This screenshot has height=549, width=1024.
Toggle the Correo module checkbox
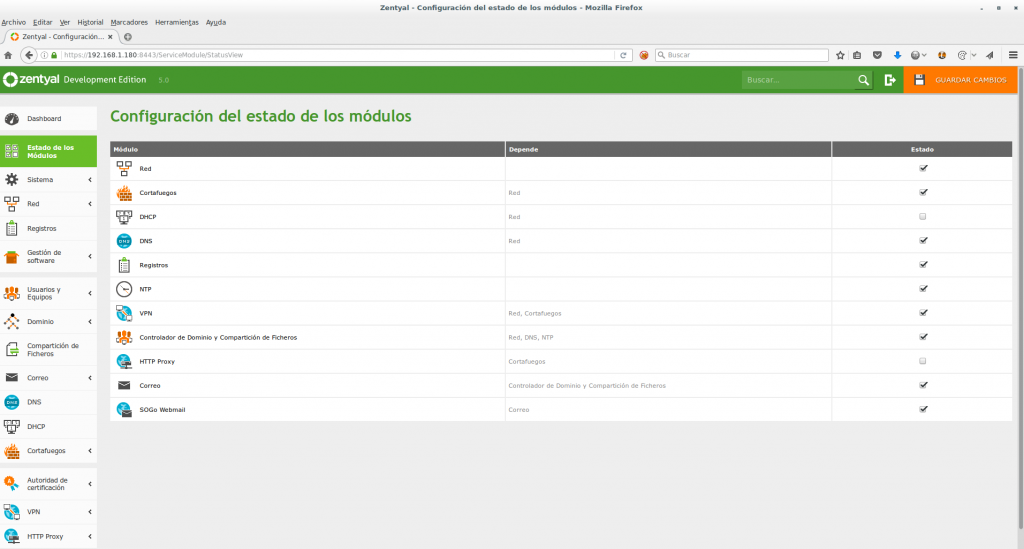click(923, 385)
